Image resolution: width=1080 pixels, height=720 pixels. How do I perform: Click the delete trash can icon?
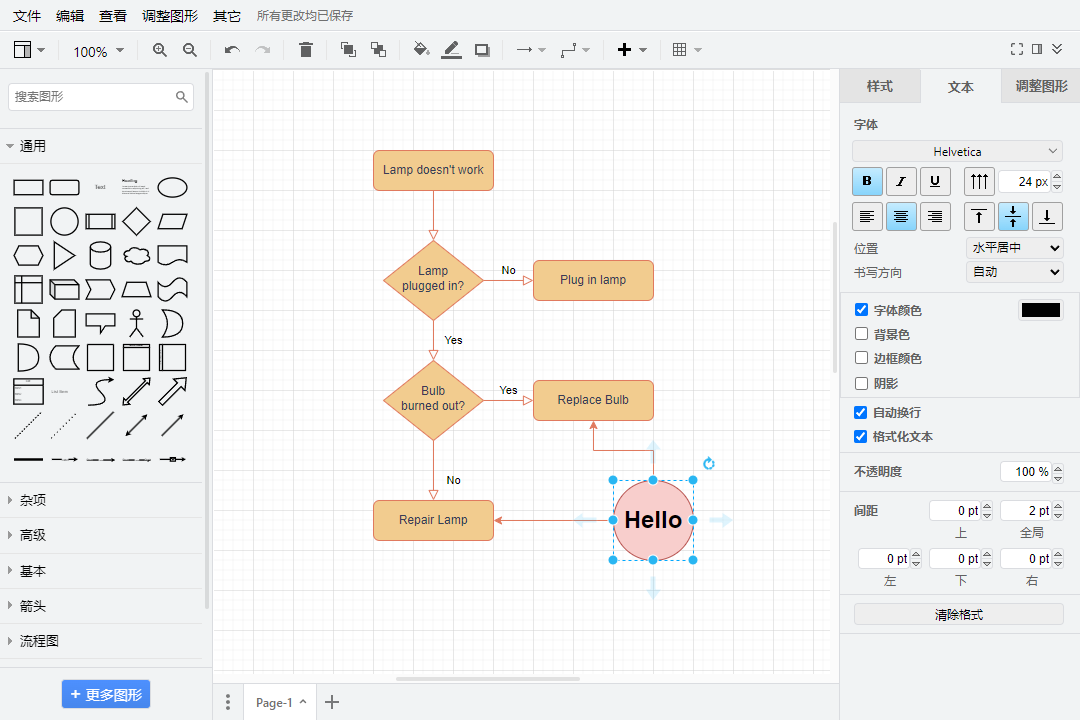(306, 50)
